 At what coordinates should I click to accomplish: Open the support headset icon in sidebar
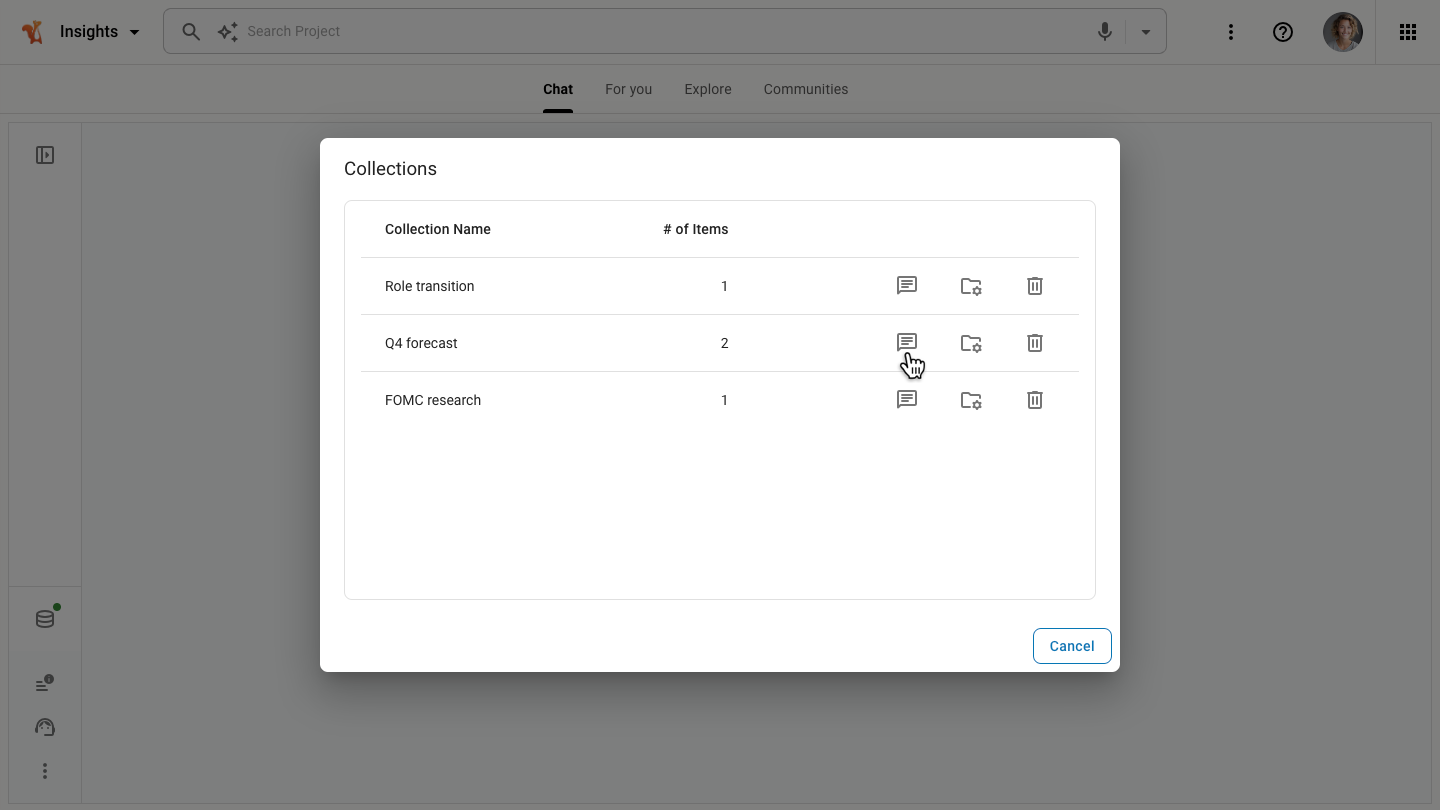pos(45,728)
